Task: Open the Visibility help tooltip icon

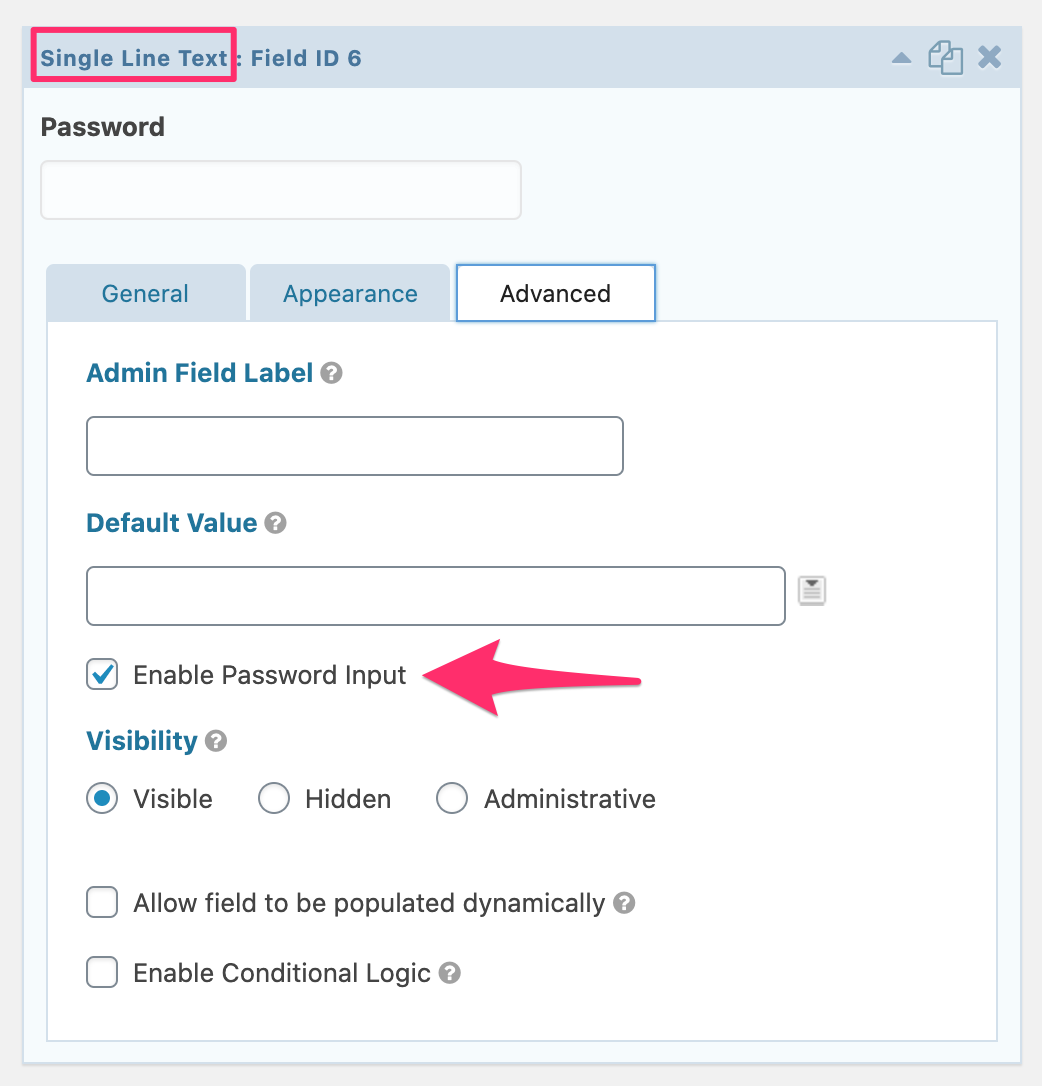Action: 216,741
